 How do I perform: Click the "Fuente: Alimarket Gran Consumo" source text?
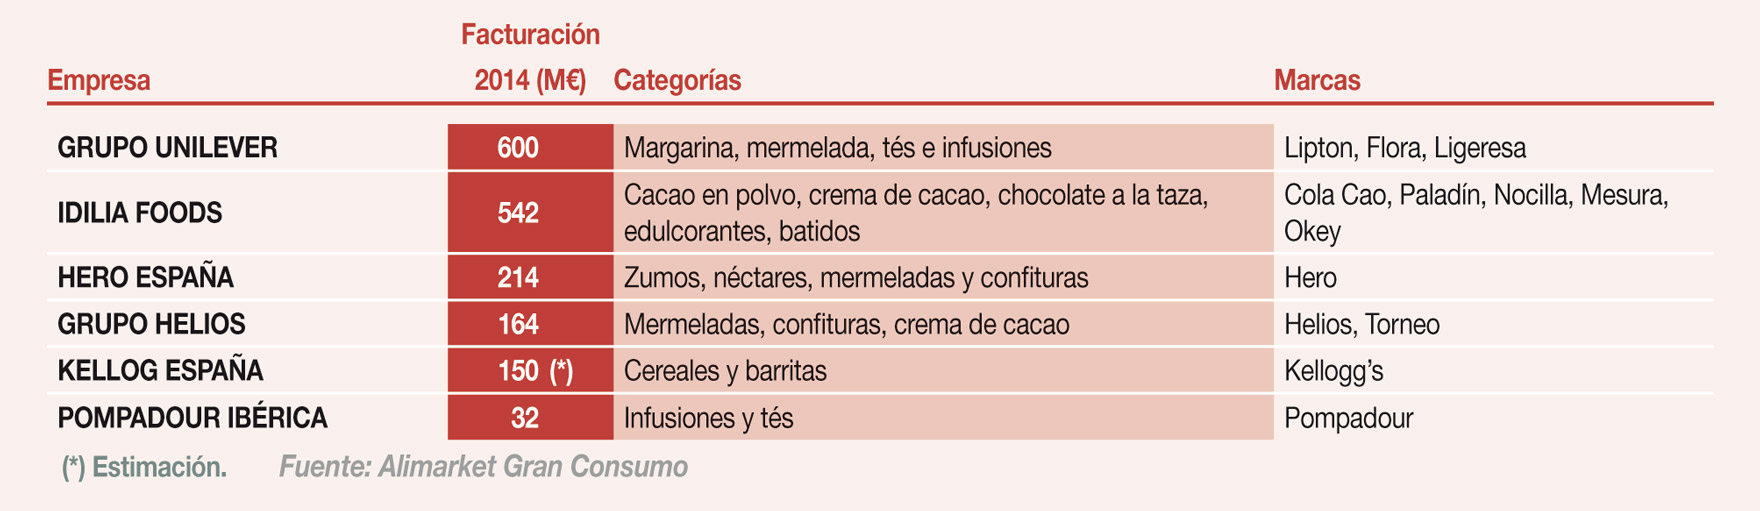pyautogui.click(x=483, y=467)
